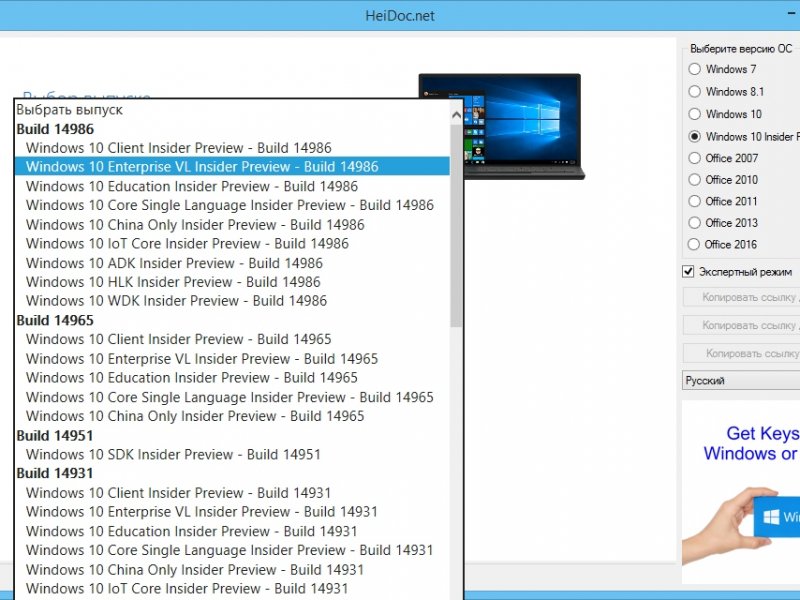Pick Core Single Language Build 14965
The width and height of the screenshot is (800, 600).
[x=232, y=397]
